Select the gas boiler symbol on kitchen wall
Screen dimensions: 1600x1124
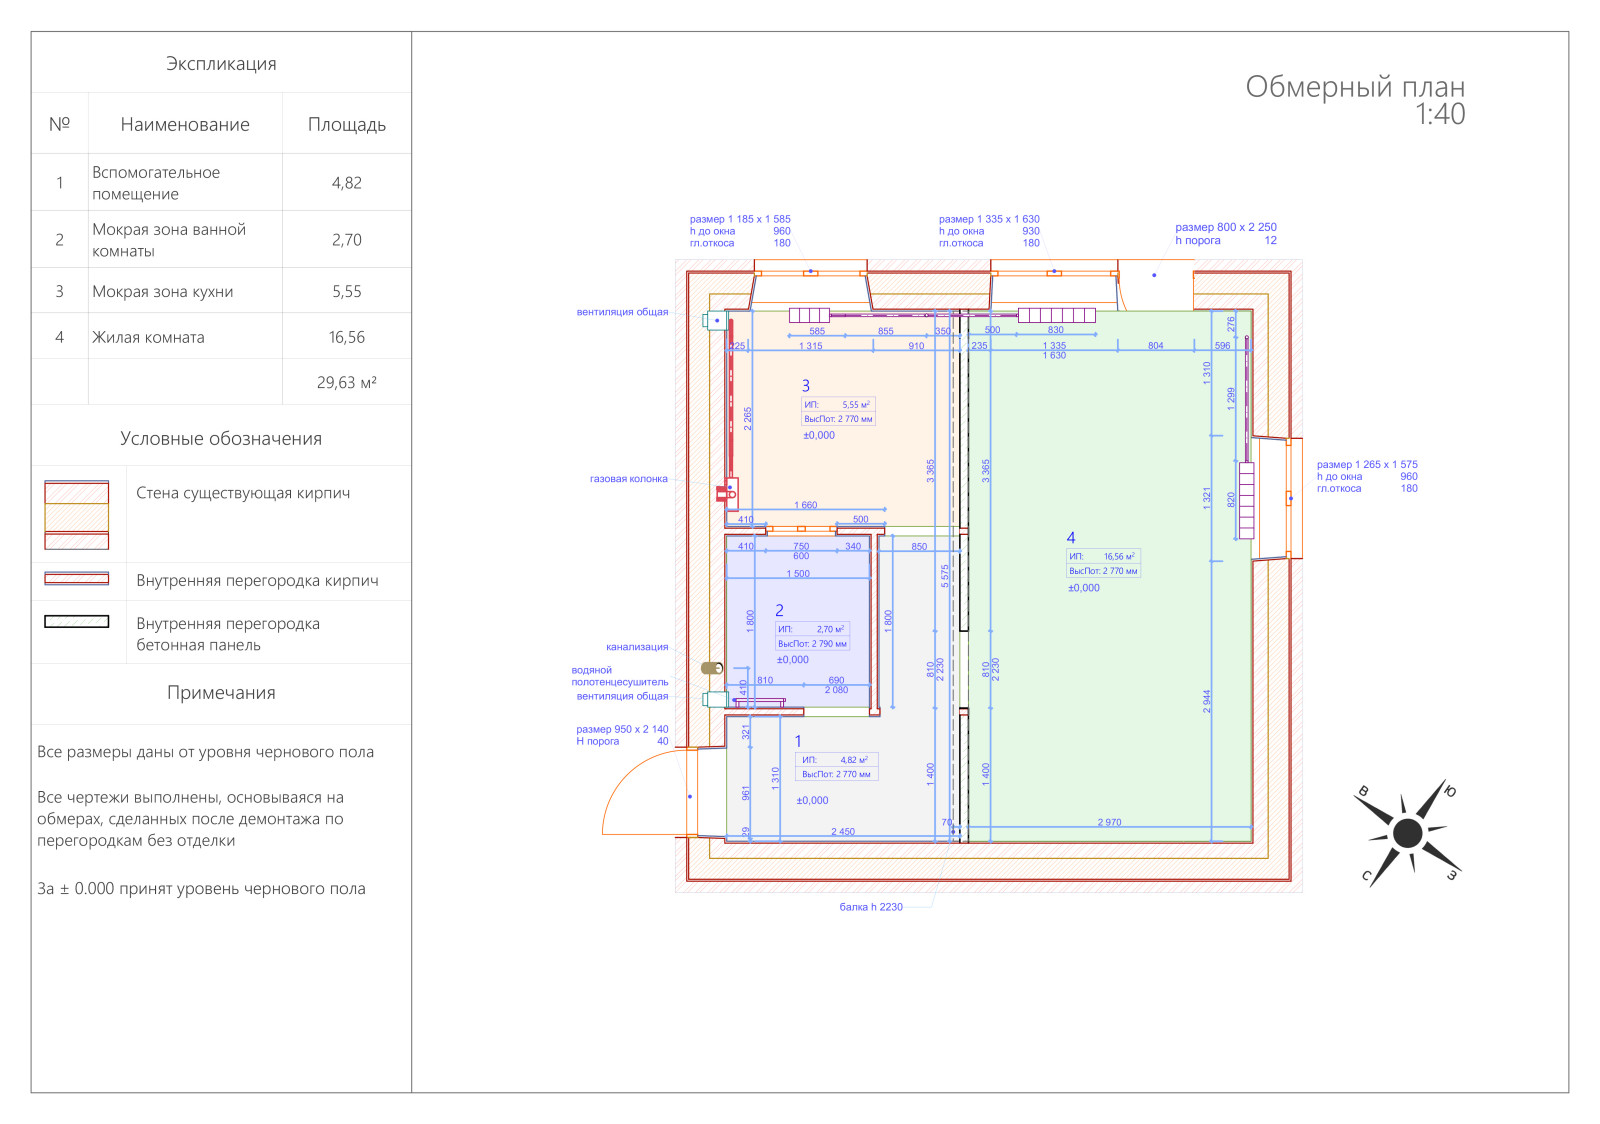click(x=726, y=491)
